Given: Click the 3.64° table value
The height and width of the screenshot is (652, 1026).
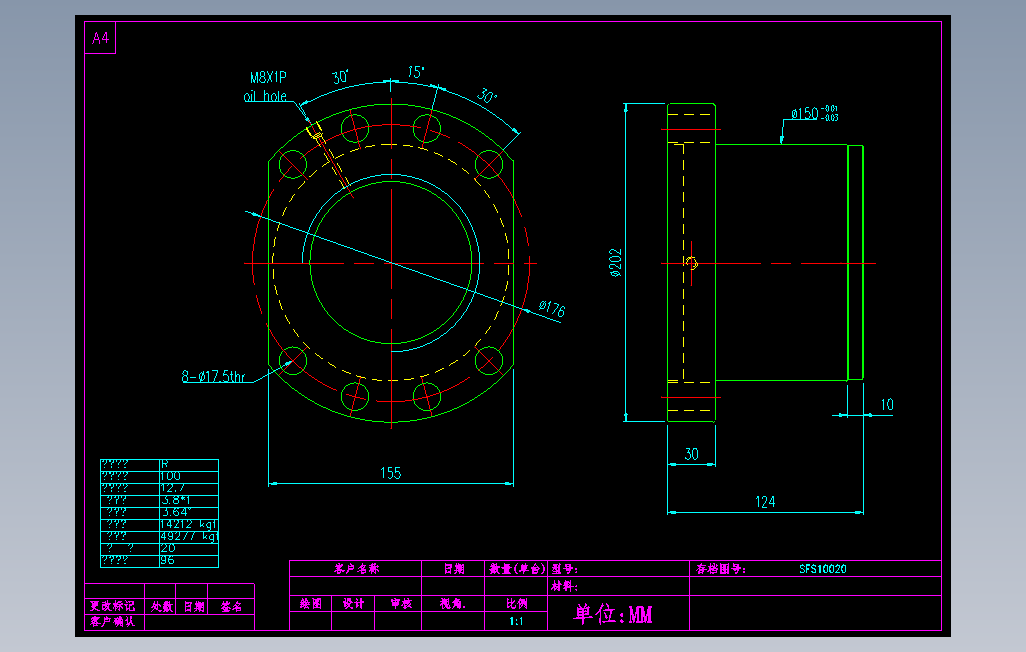Looking at the screenshot, I should coord(188,512).
